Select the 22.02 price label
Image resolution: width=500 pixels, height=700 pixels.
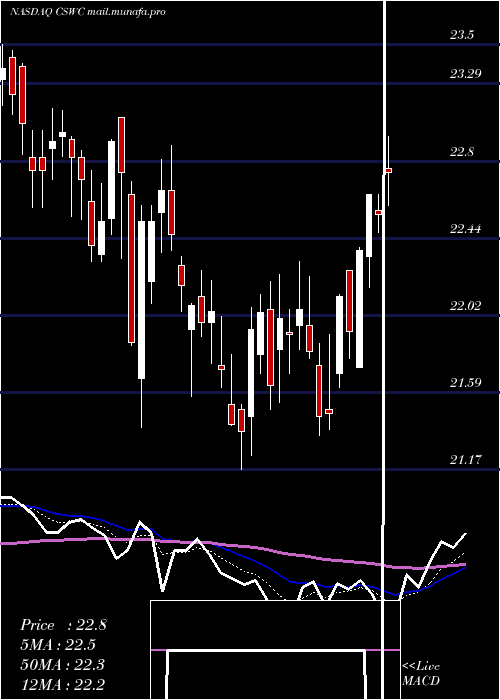(465, 306)
